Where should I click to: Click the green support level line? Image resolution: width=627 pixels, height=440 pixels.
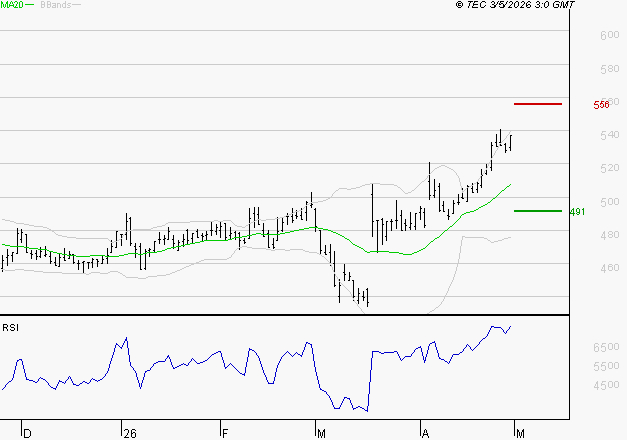pyautogui.click(x=538, y=211)
